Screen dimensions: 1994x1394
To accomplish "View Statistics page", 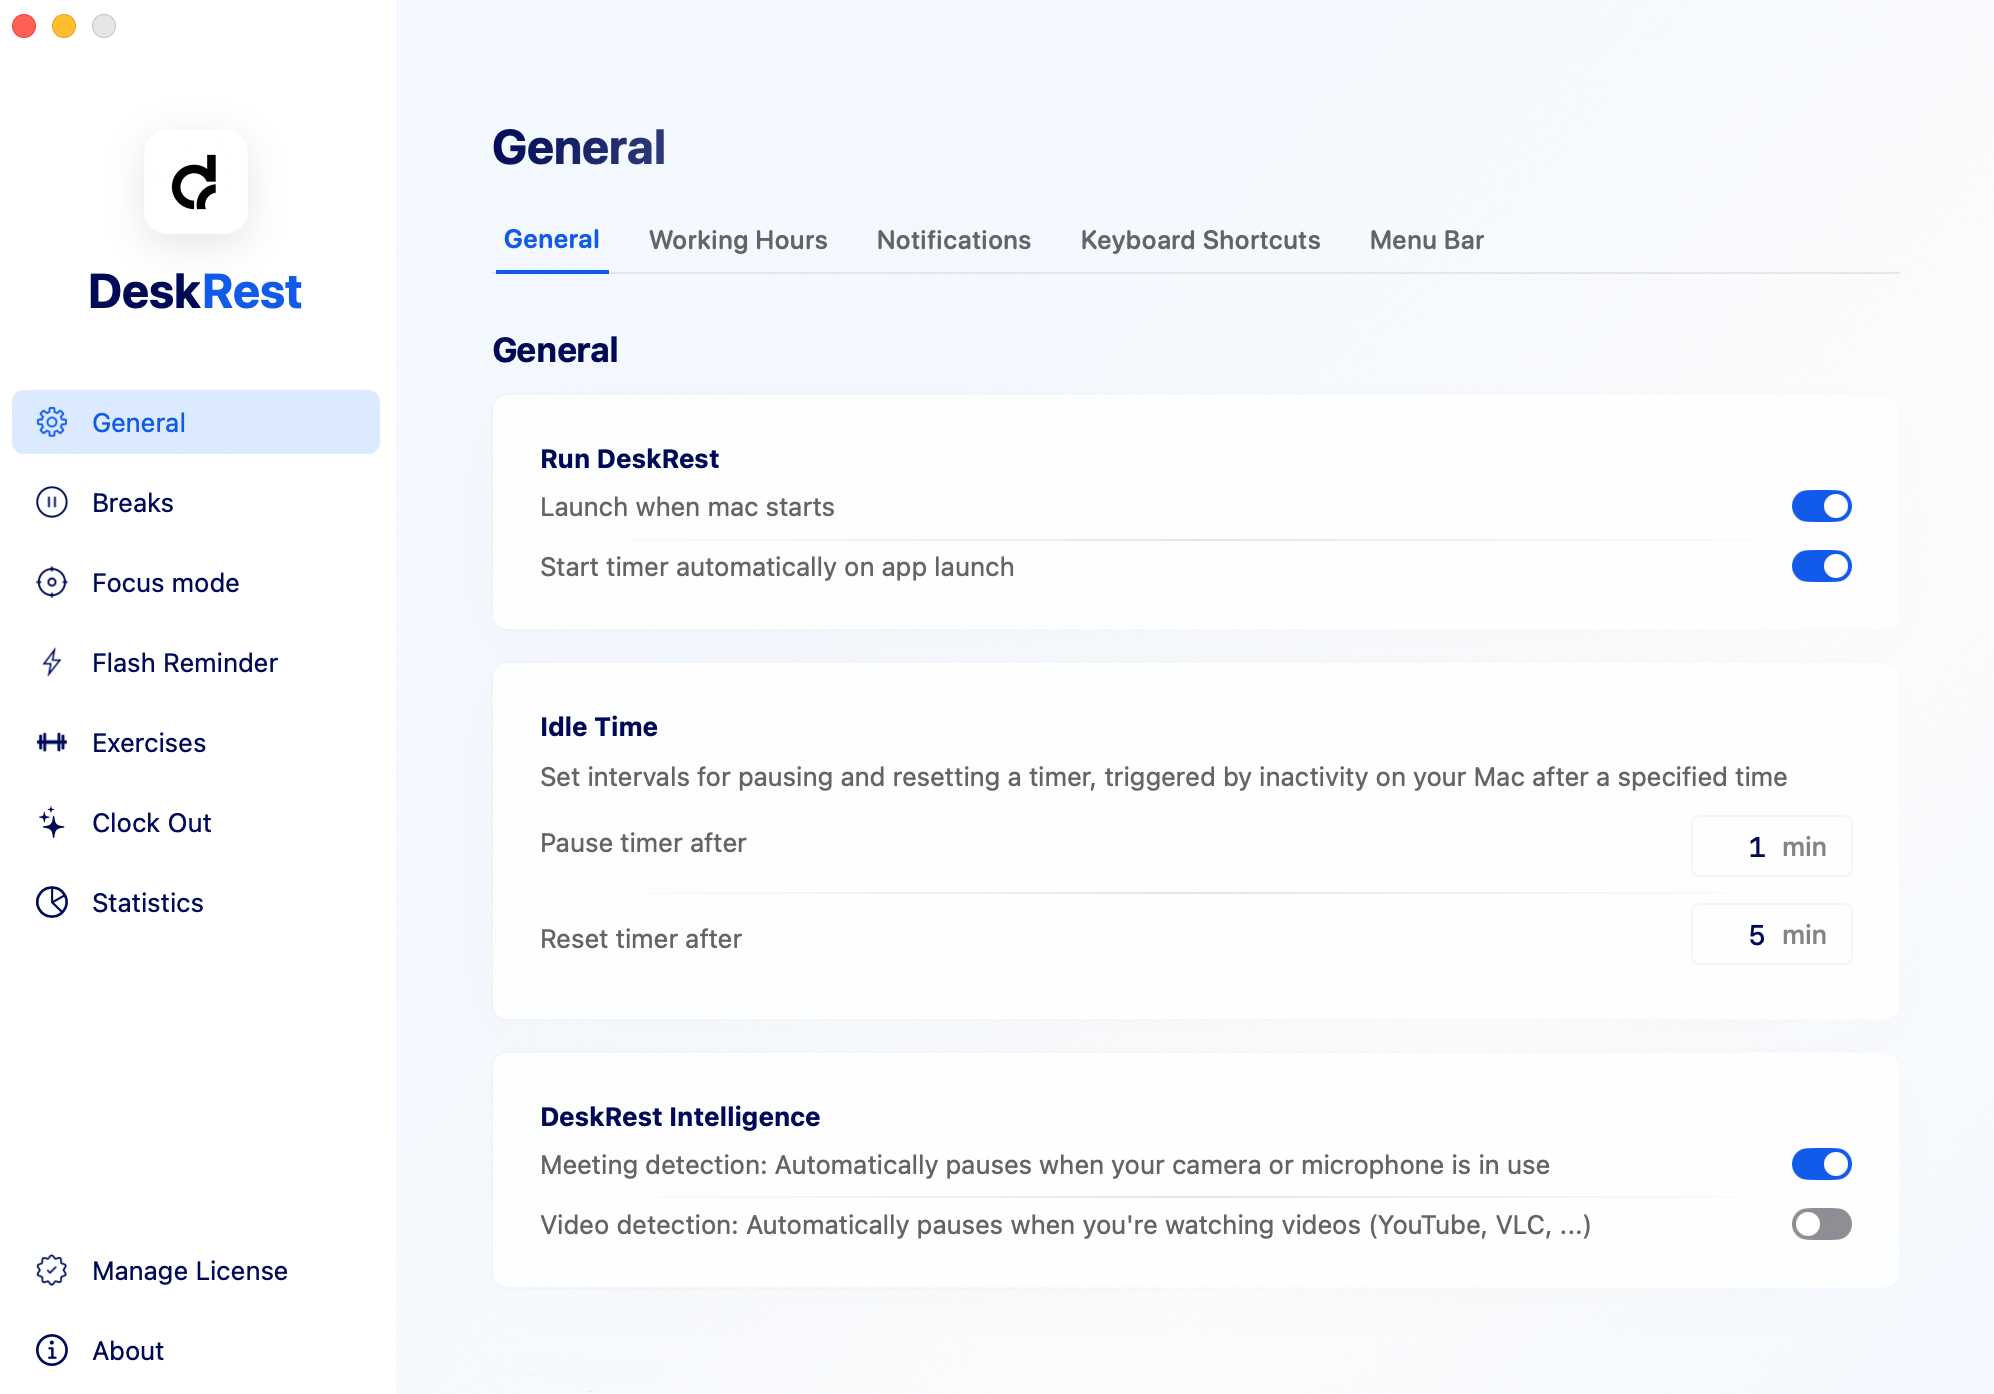I will pyautogui.click(x=196, y=902).
